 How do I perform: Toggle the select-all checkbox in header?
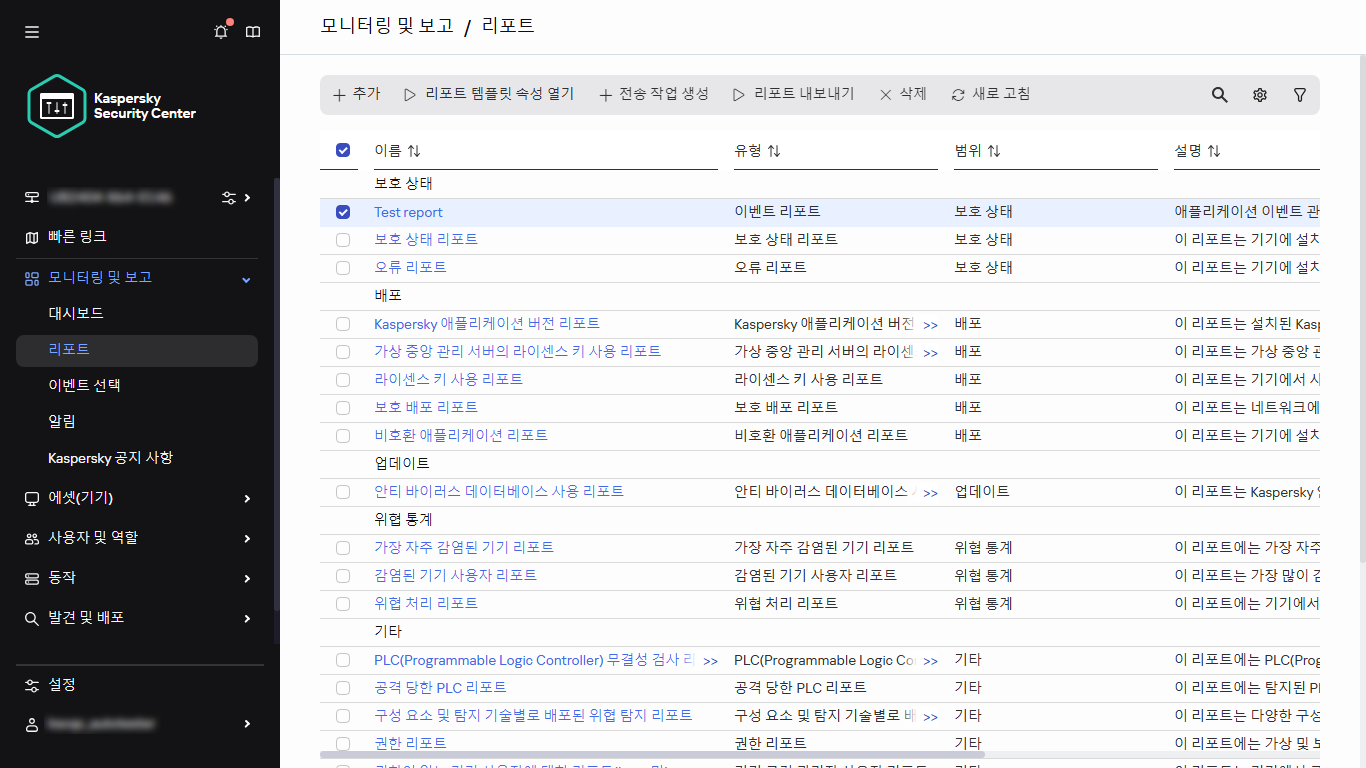[343, 149]
